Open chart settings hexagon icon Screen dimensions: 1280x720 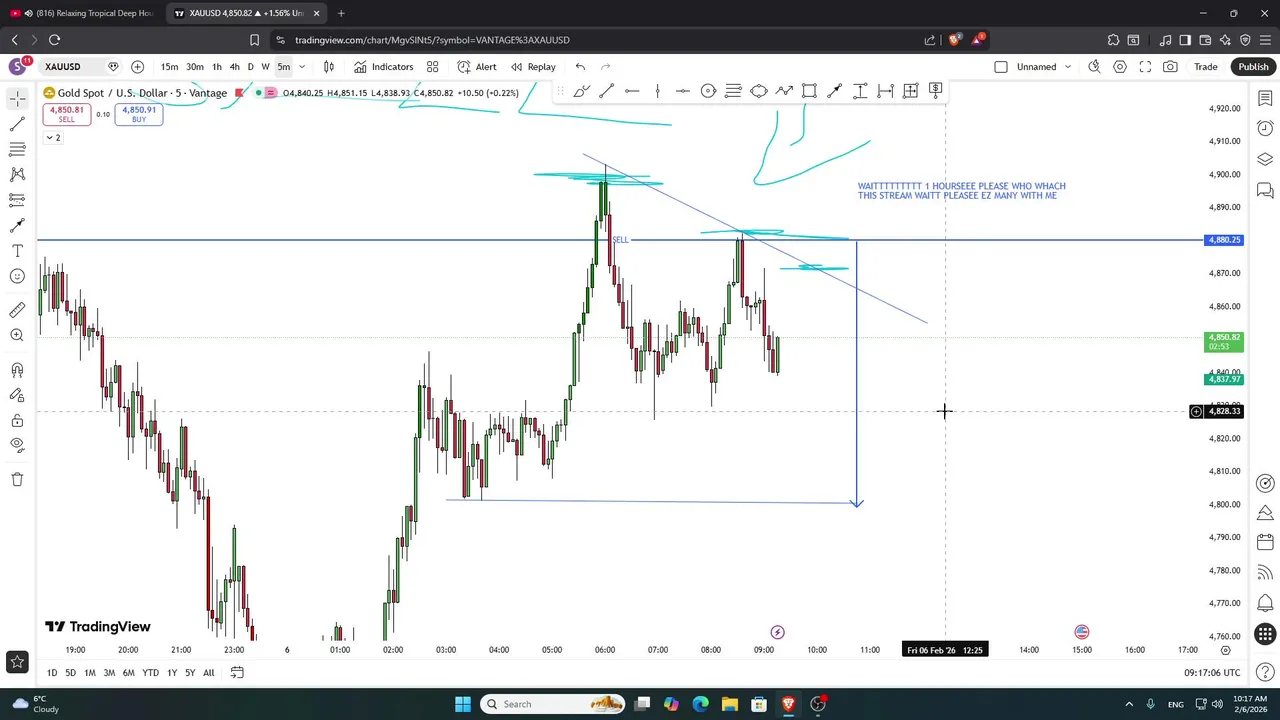(x=1120, y=67)
